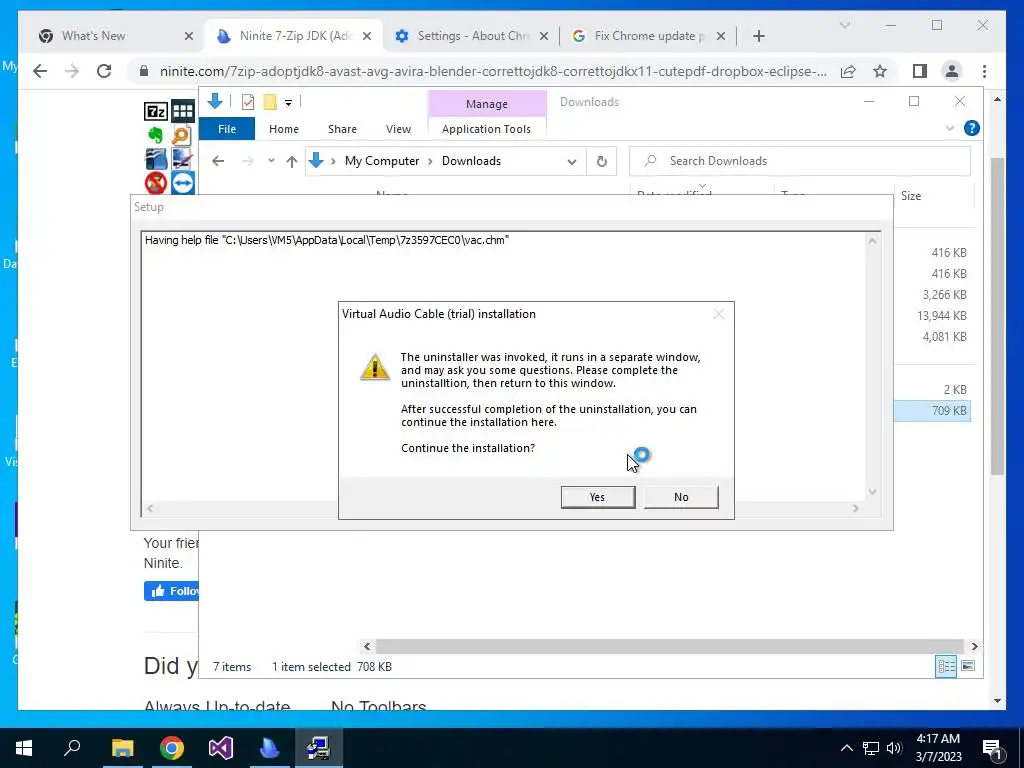Switch to the Fix Chrome update problems tab
The image size is (1024, 768).
coord(650,36)
